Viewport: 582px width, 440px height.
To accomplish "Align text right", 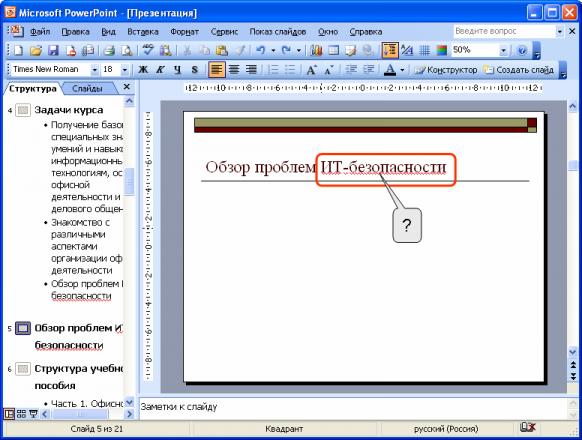I will pyautogui.click(x=251, y=69).
